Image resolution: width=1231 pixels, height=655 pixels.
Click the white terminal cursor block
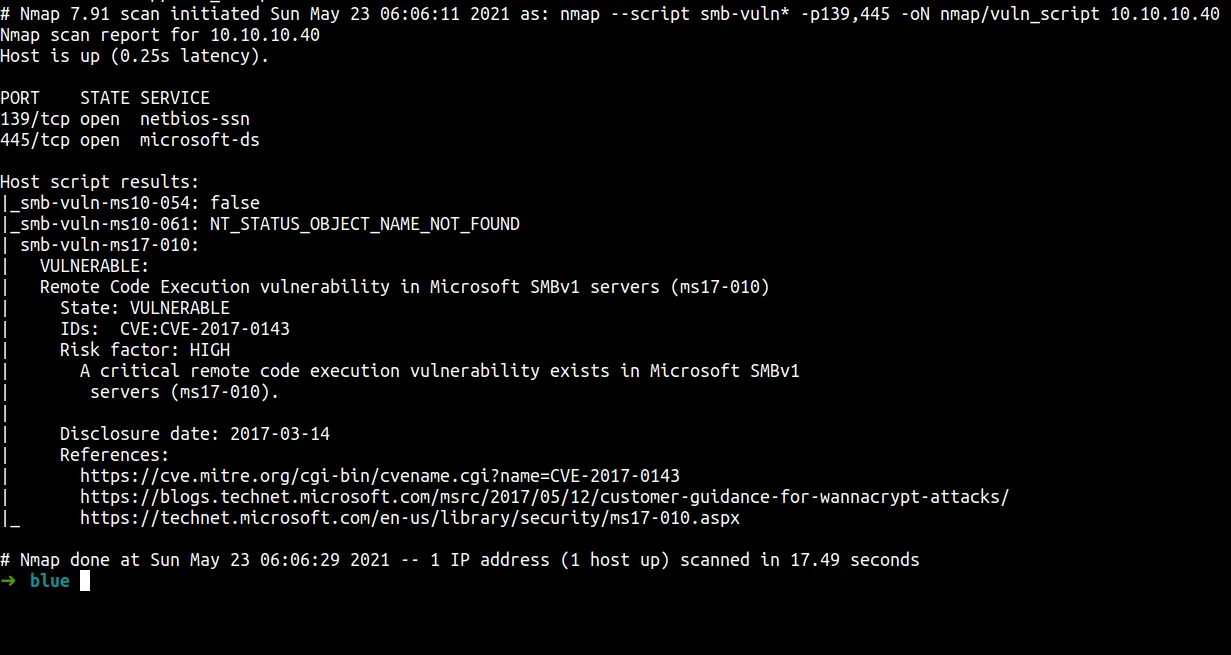click(x=85, y=581)
